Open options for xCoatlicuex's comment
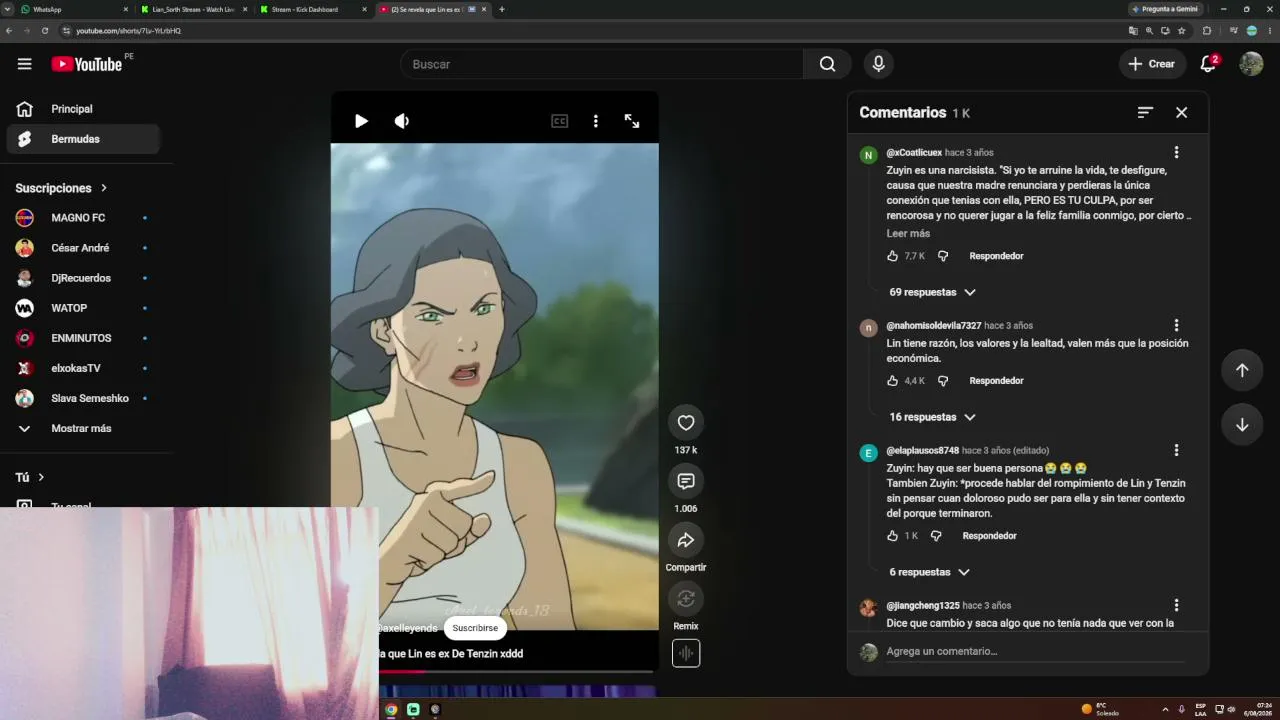 pos(1176,153)
